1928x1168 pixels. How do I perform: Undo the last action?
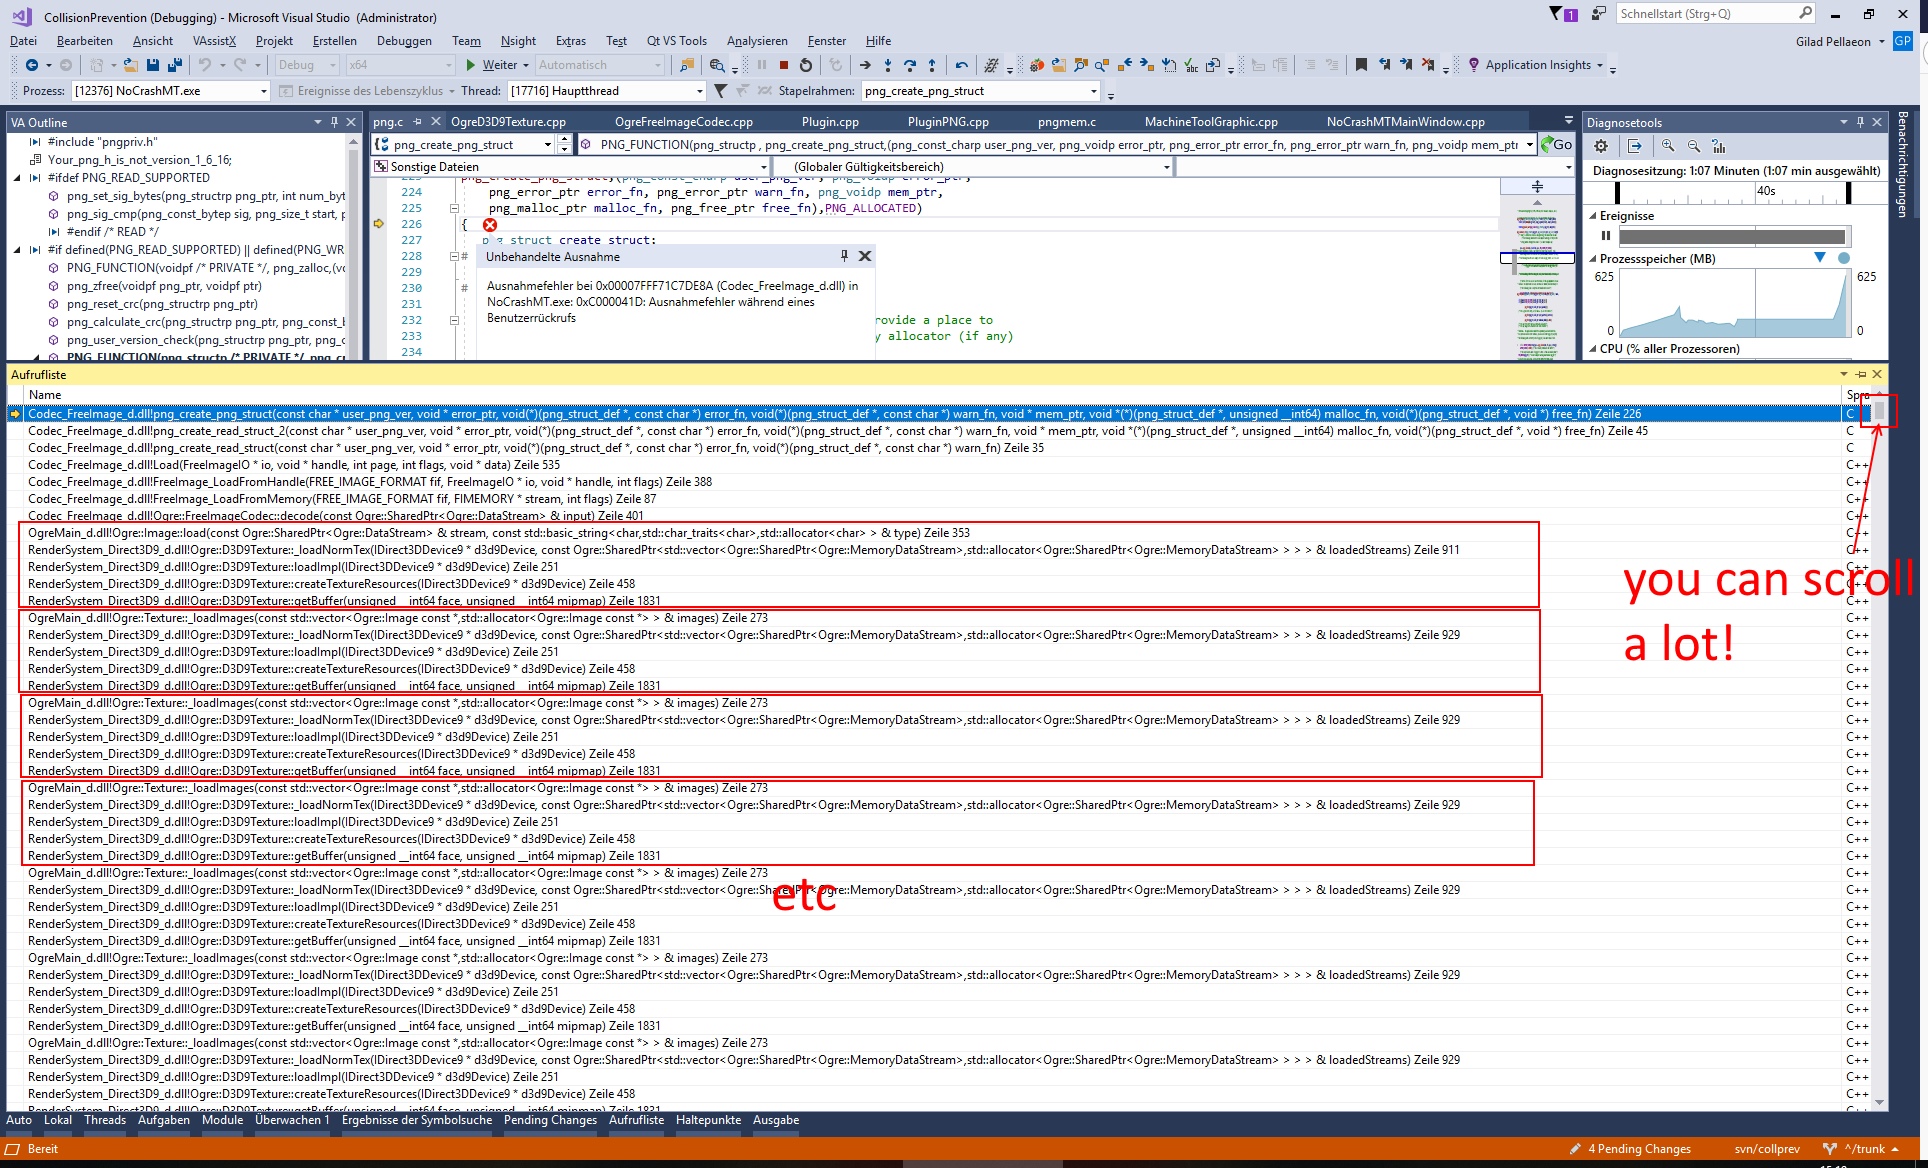[x=205, y=65]
